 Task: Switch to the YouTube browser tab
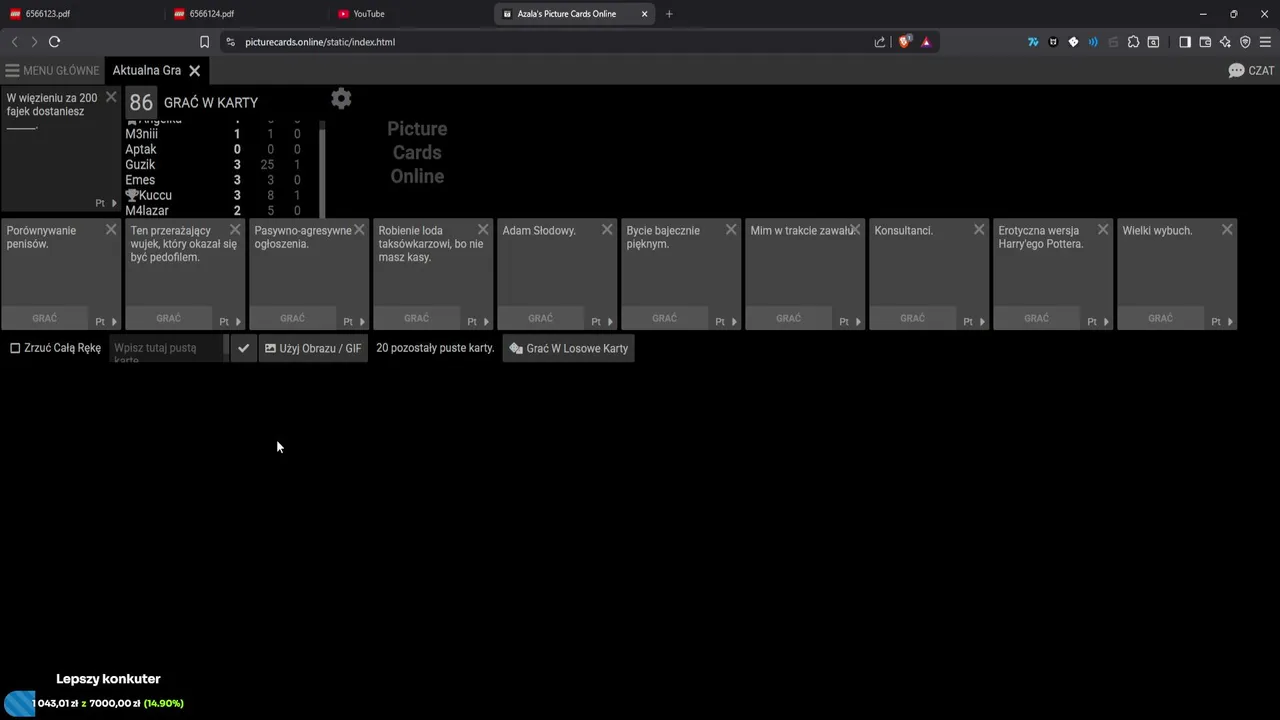pyautogui.click(x=410, y=14)
